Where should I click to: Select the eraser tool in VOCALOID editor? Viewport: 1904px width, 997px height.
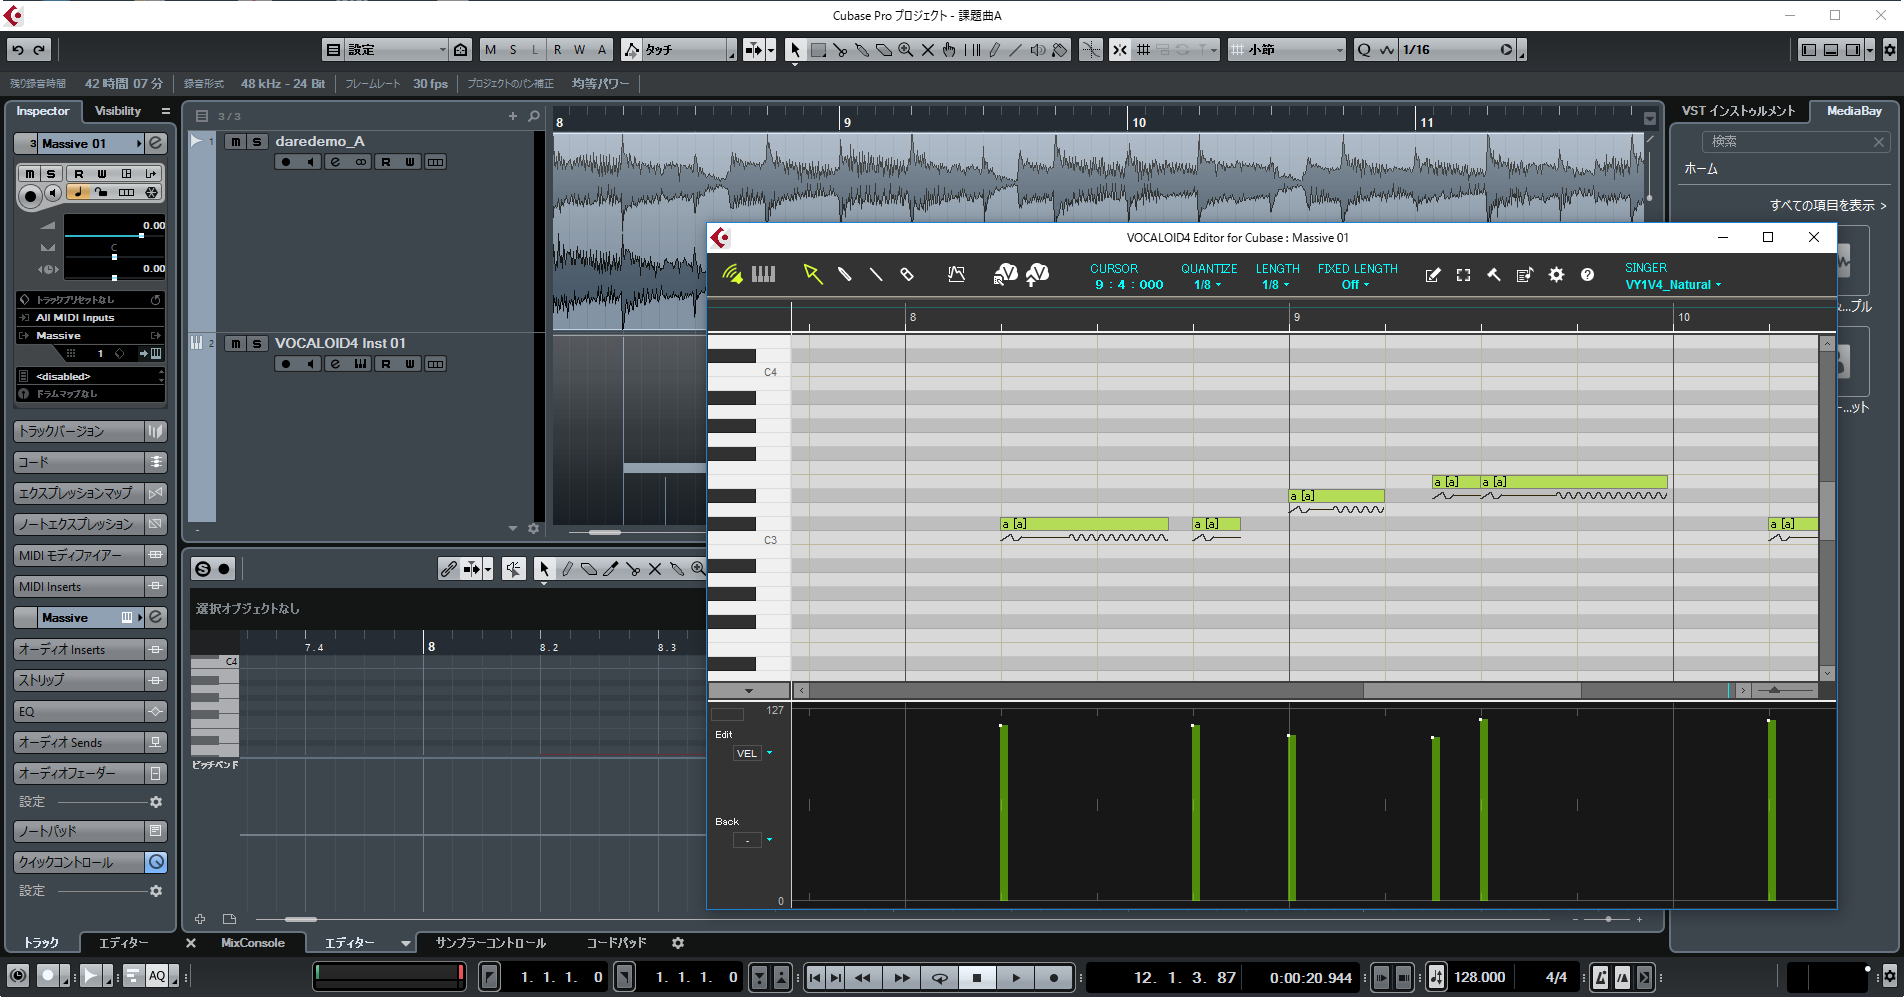coord(907,274)
